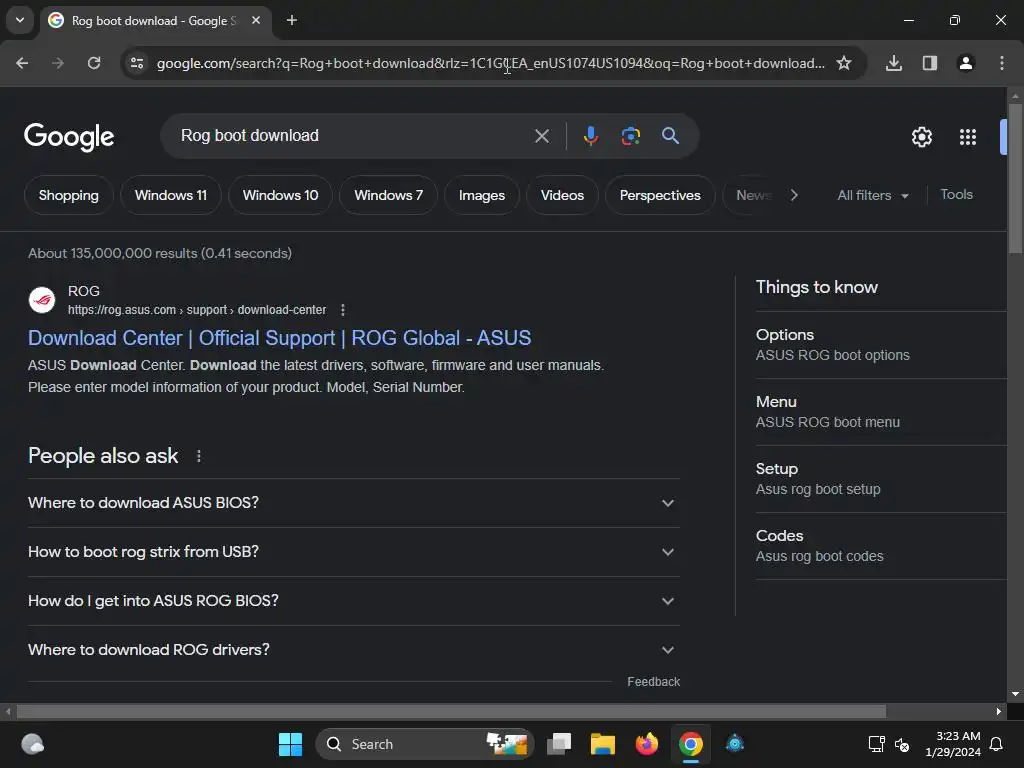
Task: Open Download Center ROG Global result link
Action: tap(280, 338)
